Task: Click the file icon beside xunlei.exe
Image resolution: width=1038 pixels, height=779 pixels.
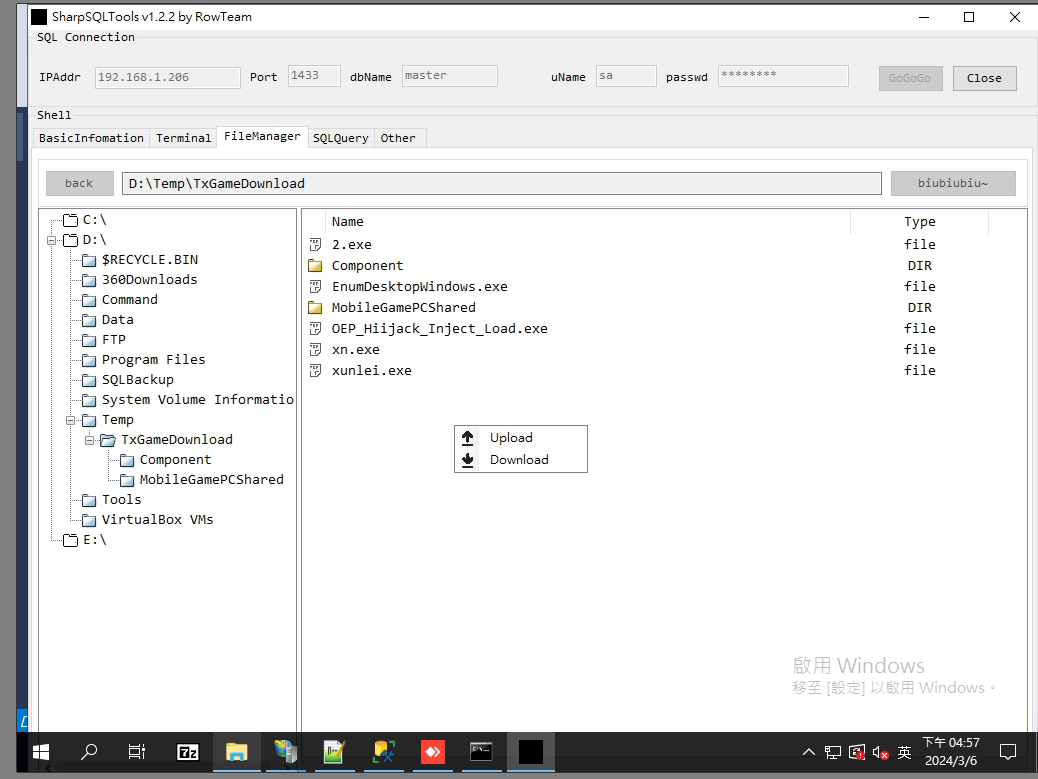Action: pos(315,371)
